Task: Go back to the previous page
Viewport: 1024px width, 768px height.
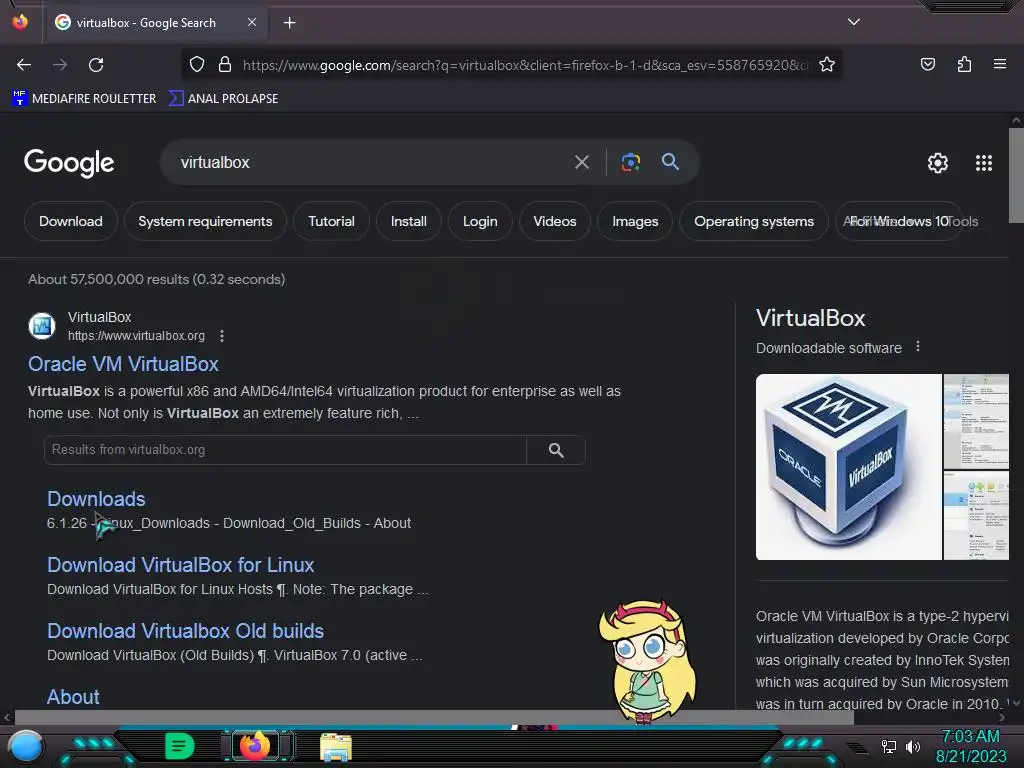Action: pos(24,65)
